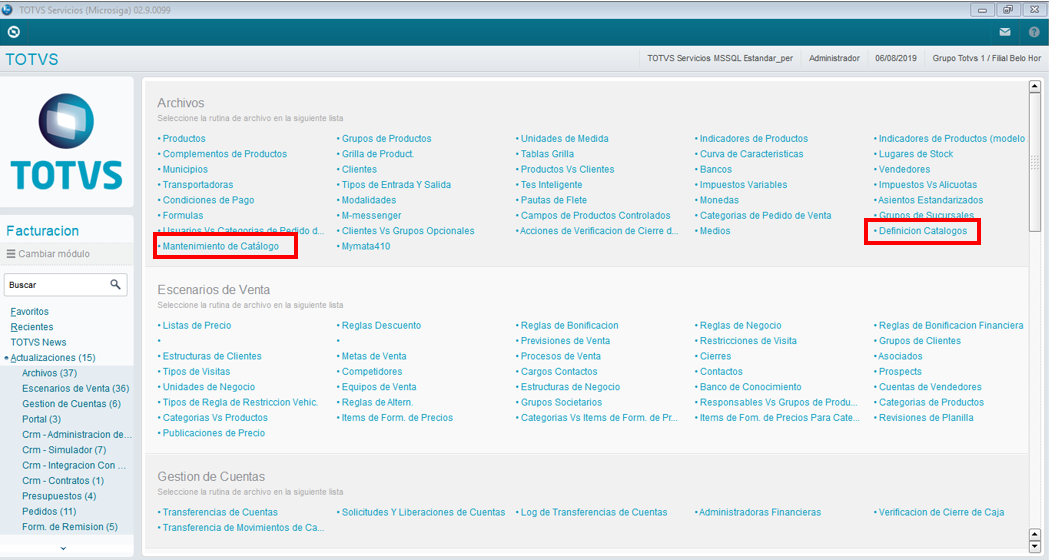Screen dimensions: 1050x560
Task: Open Definicion Catalogos
Action: tap(923, 231)
